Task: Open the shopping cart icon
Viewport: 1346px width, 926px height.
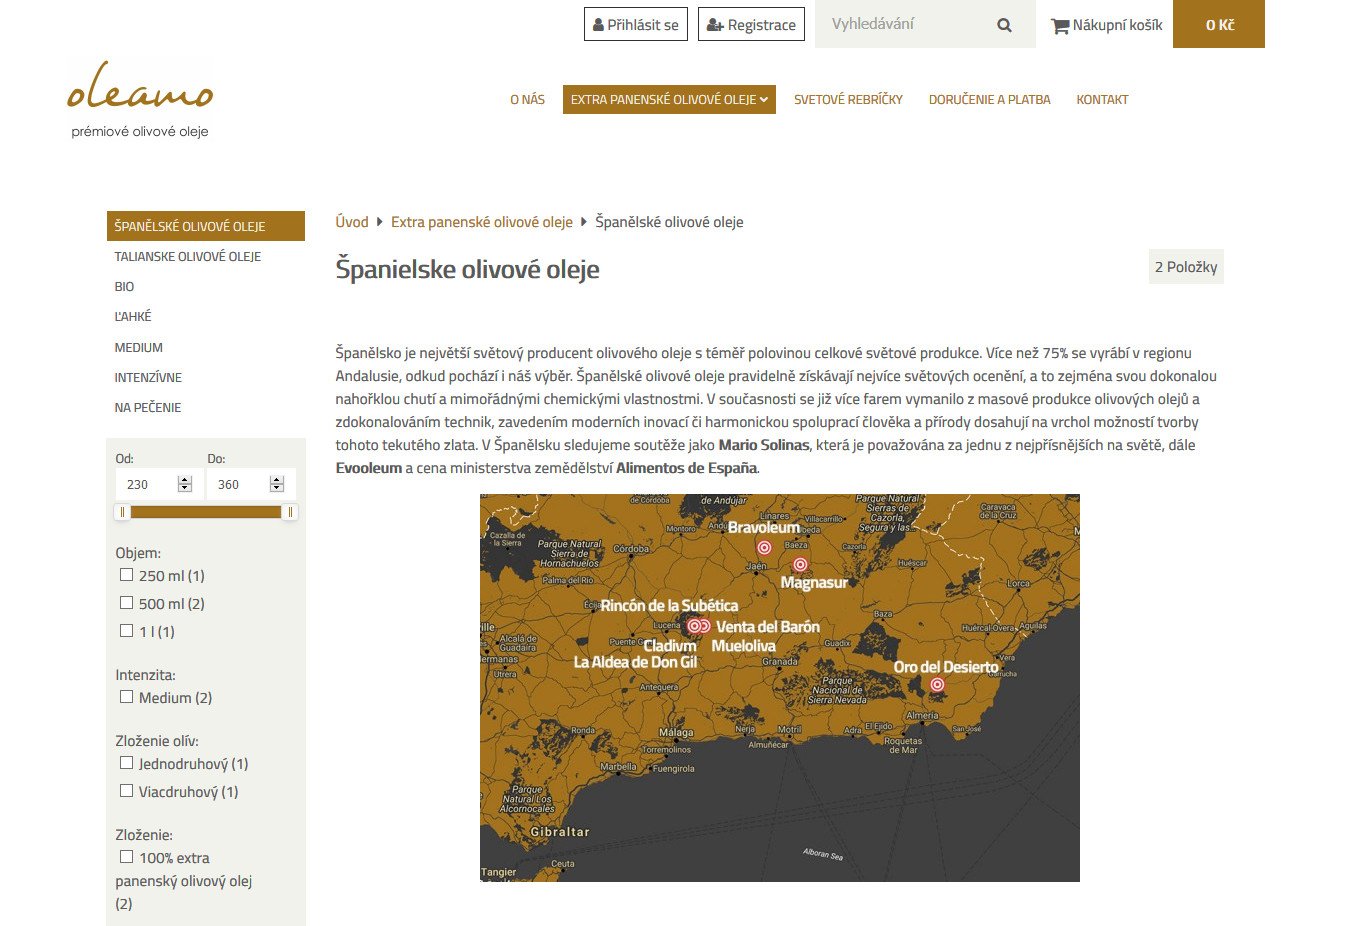Action: (x=1060, y=26)
